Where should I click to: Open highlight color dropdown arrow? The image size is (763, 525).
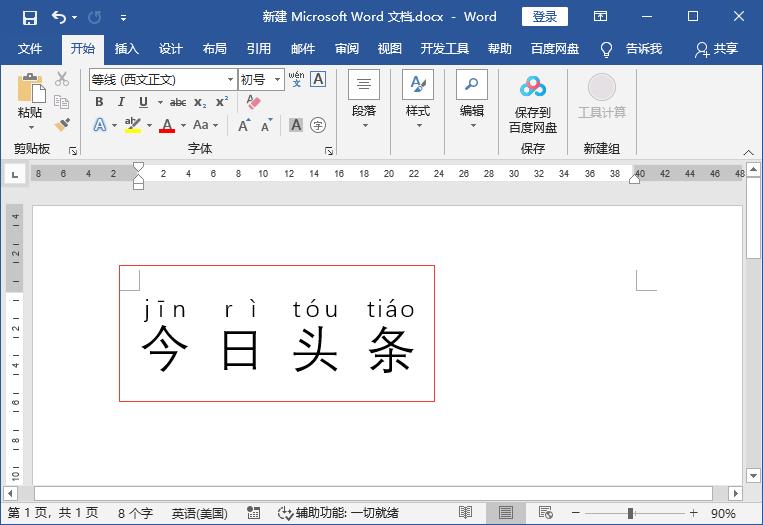tap(149, 126)
